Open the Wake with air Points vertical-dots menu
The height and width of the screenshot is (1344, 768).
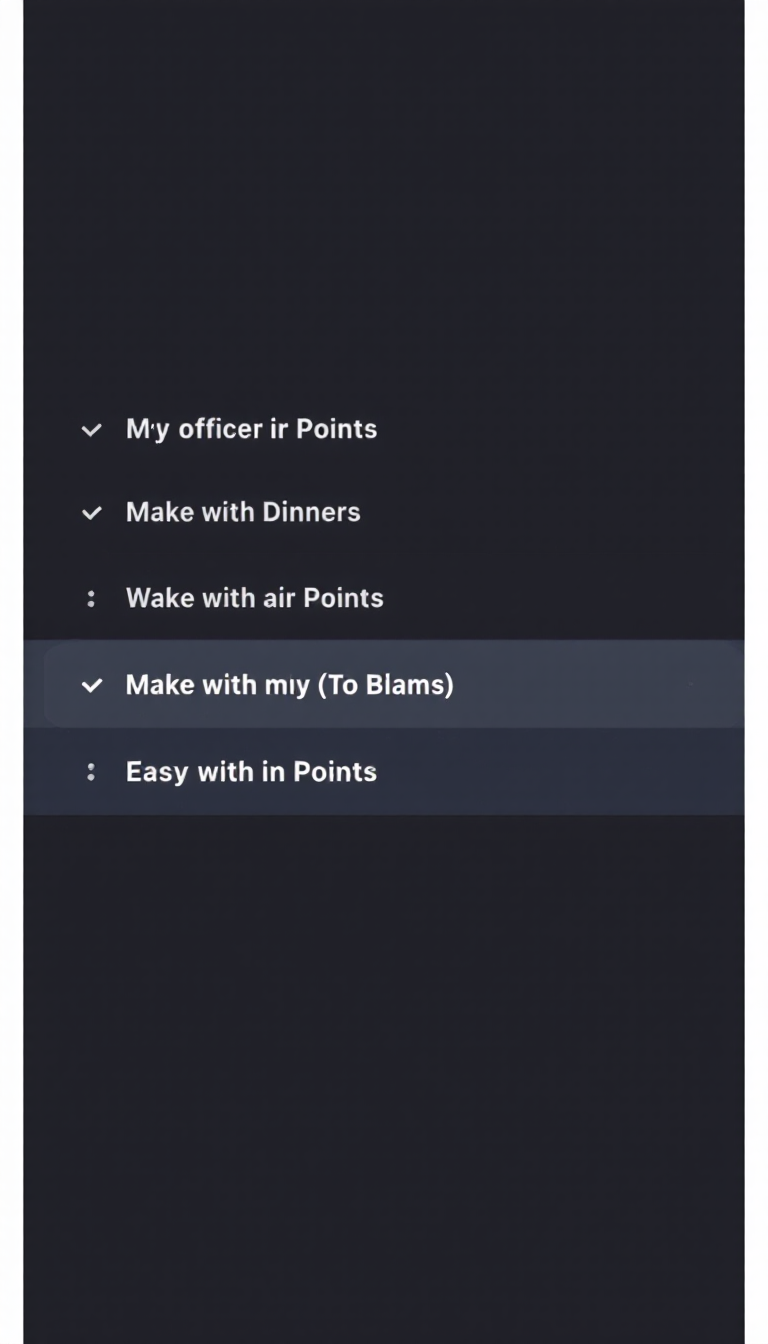[x=91, y=598]
